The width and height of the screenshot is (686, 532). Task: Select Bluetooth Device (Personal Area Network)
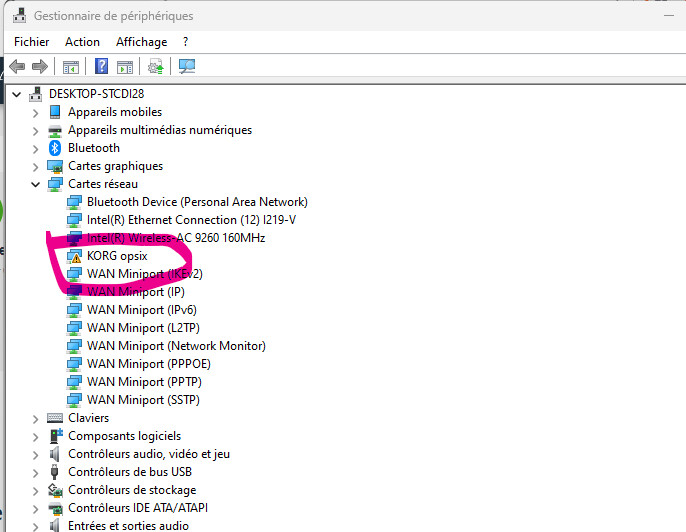(197, 202)
